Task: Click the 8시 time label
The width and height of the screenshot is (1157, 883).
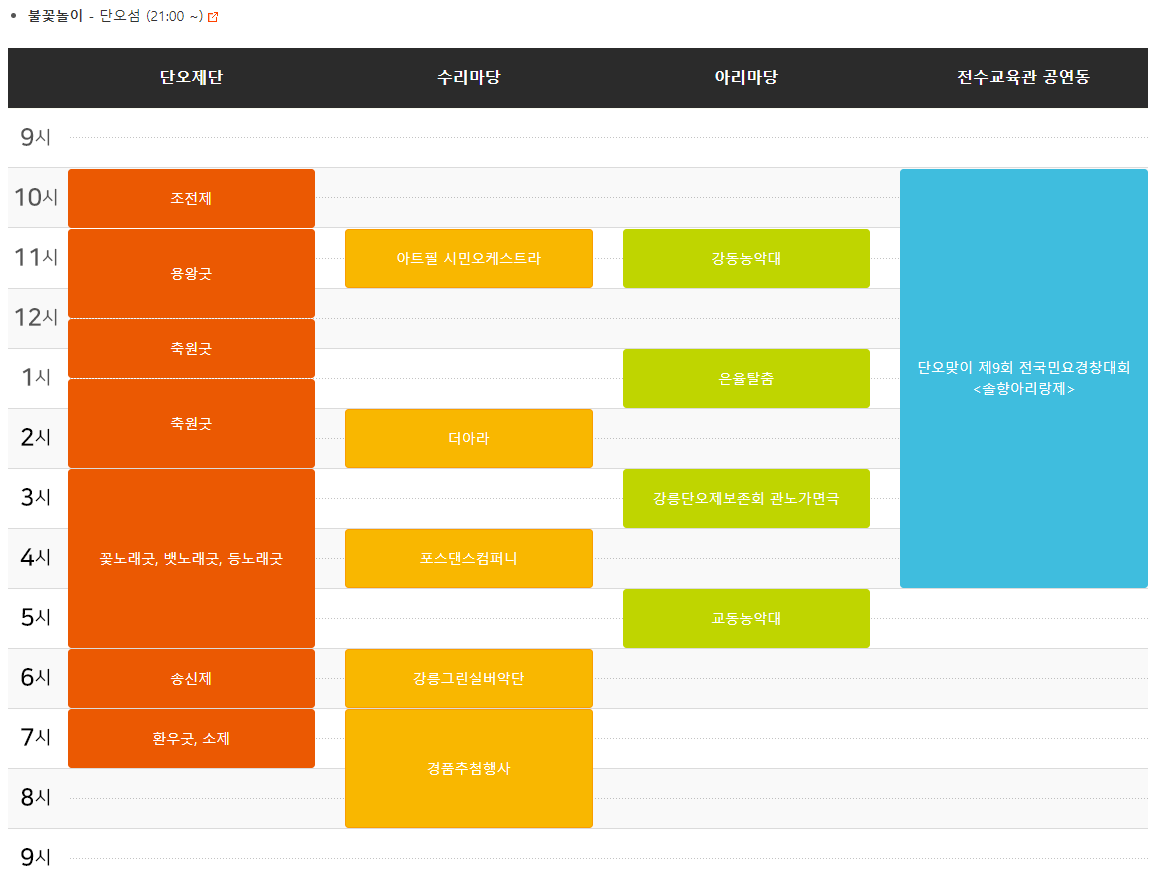Action: [x=35, y=797]
